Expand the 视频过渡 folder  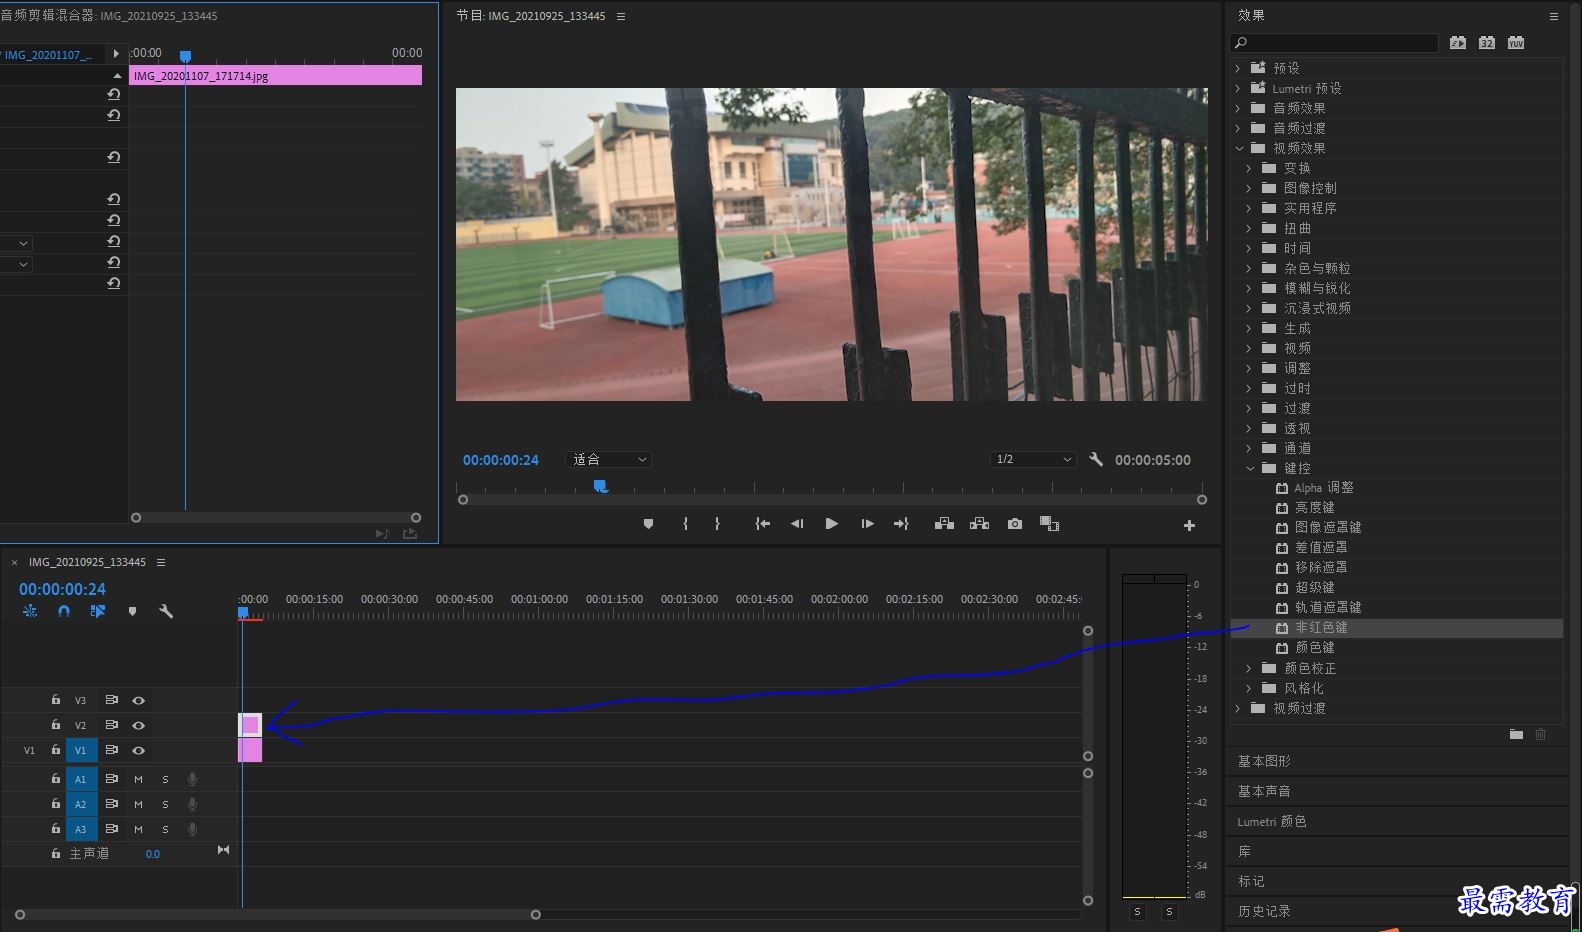tap(1238, 708)
